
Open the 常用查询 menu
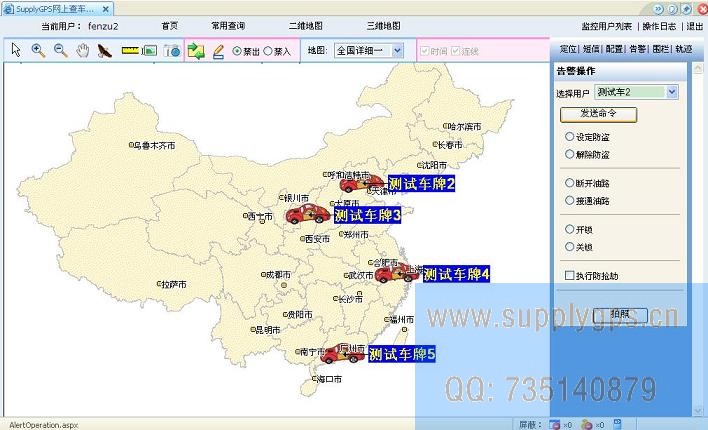click(228, 26)
